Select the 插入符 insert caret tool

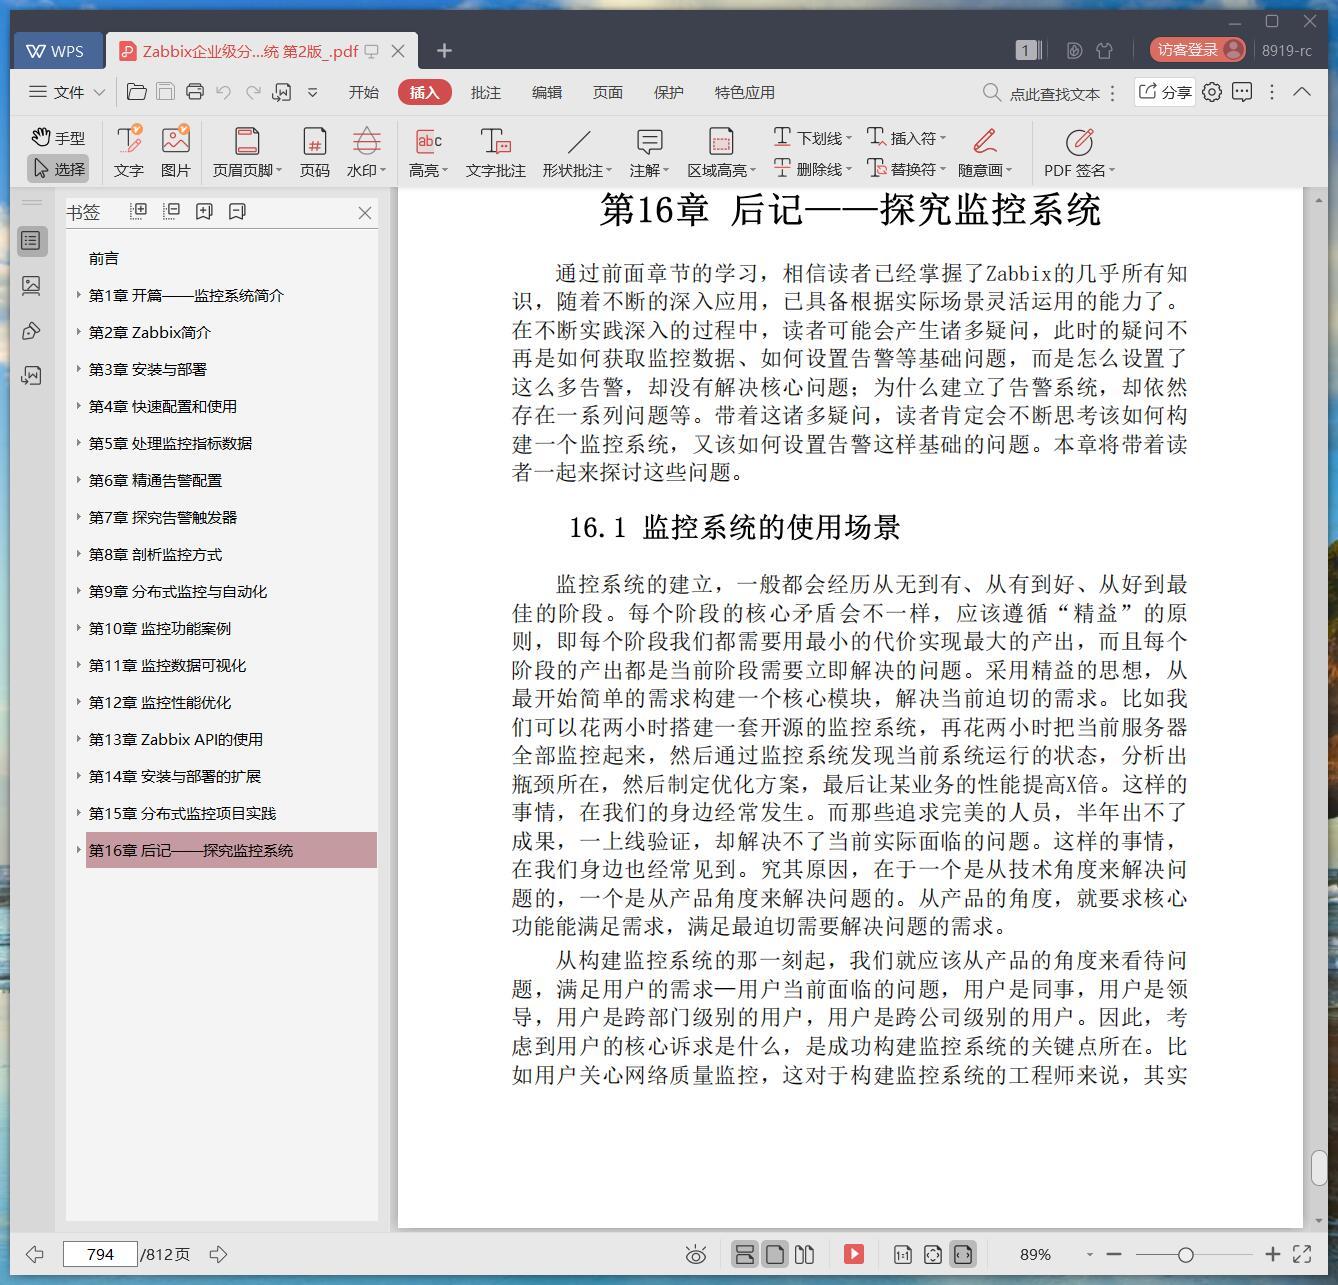point(906,138)
